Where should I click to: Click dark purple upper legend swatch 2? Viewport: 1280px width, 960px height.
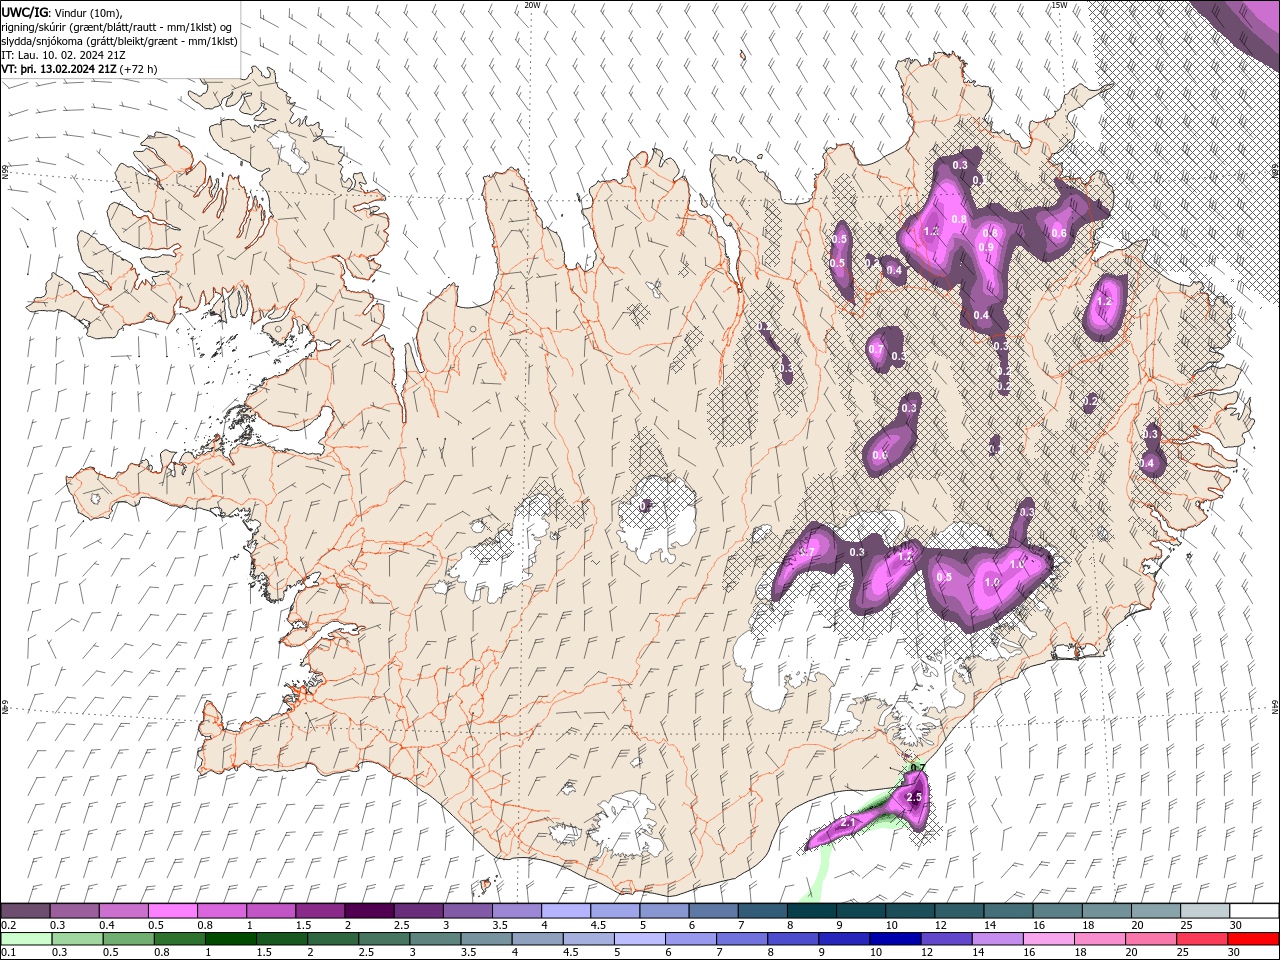coord(368,911)
